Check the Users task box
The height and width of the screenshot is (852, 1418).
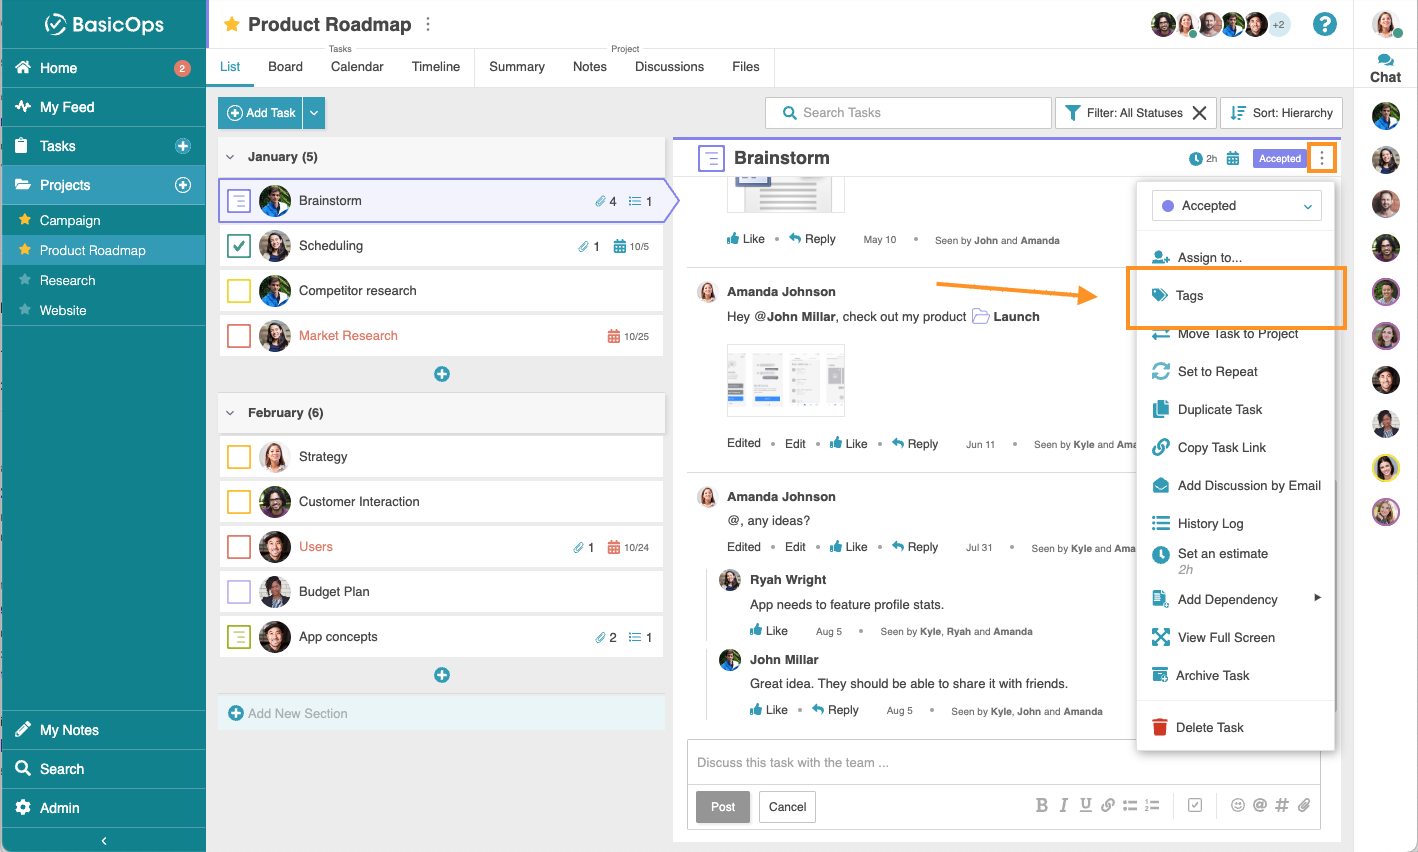point(239,547)
